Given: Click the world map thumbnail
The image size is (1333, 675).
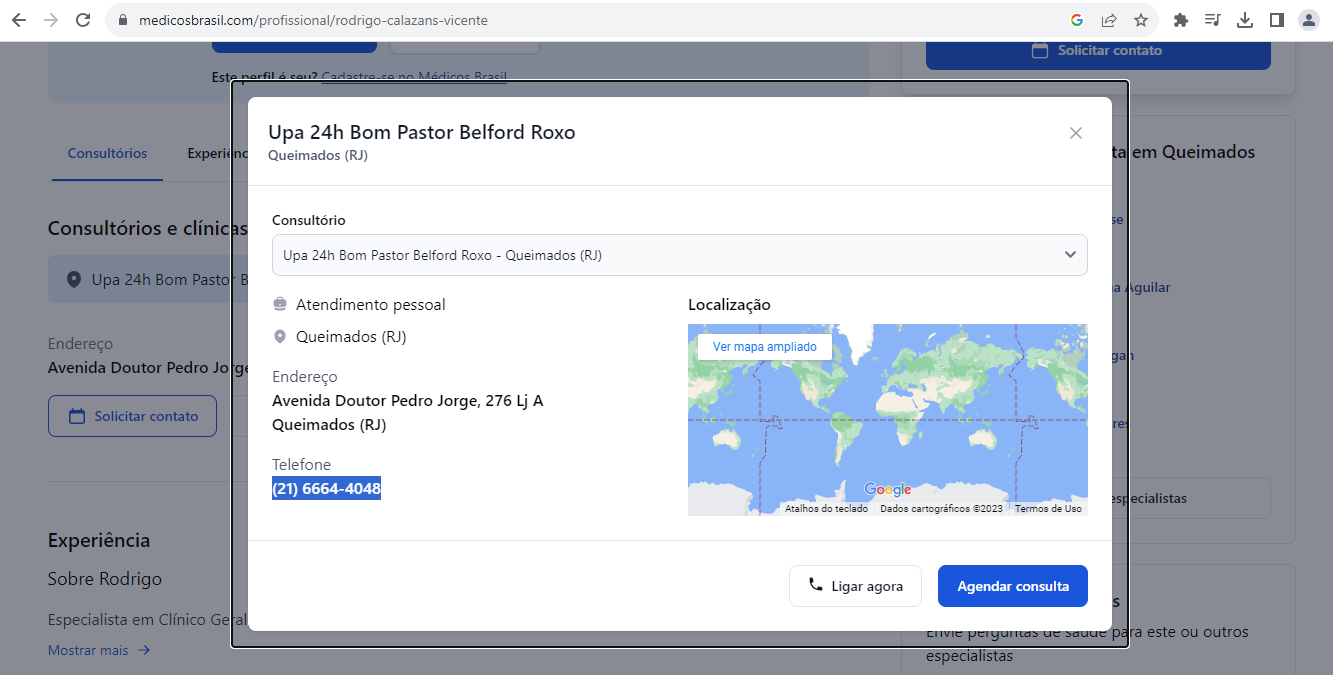Looking at the screenshot, I should 888,420.
